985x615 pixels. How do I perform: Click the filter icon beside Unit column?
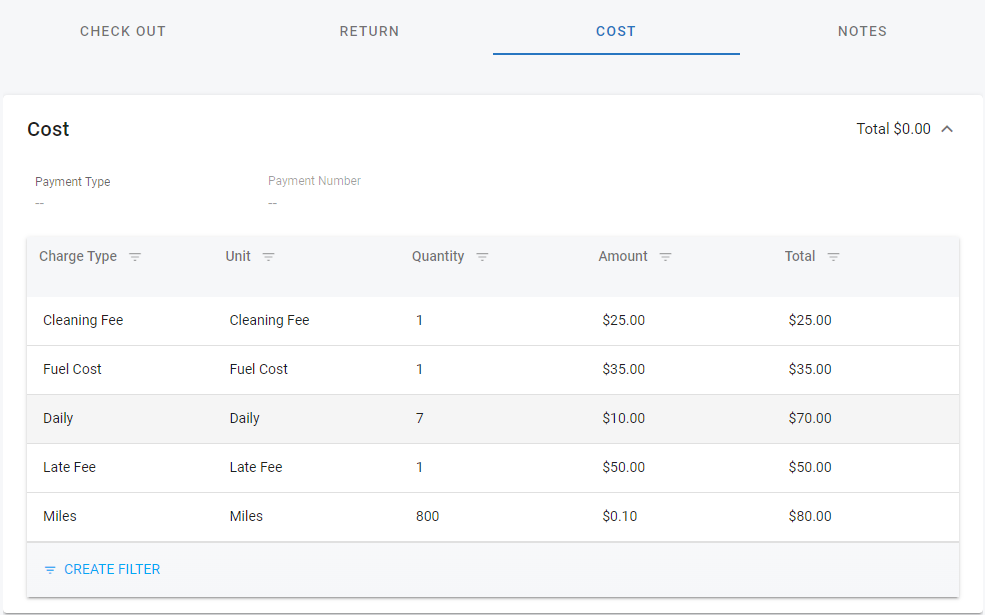268,257
